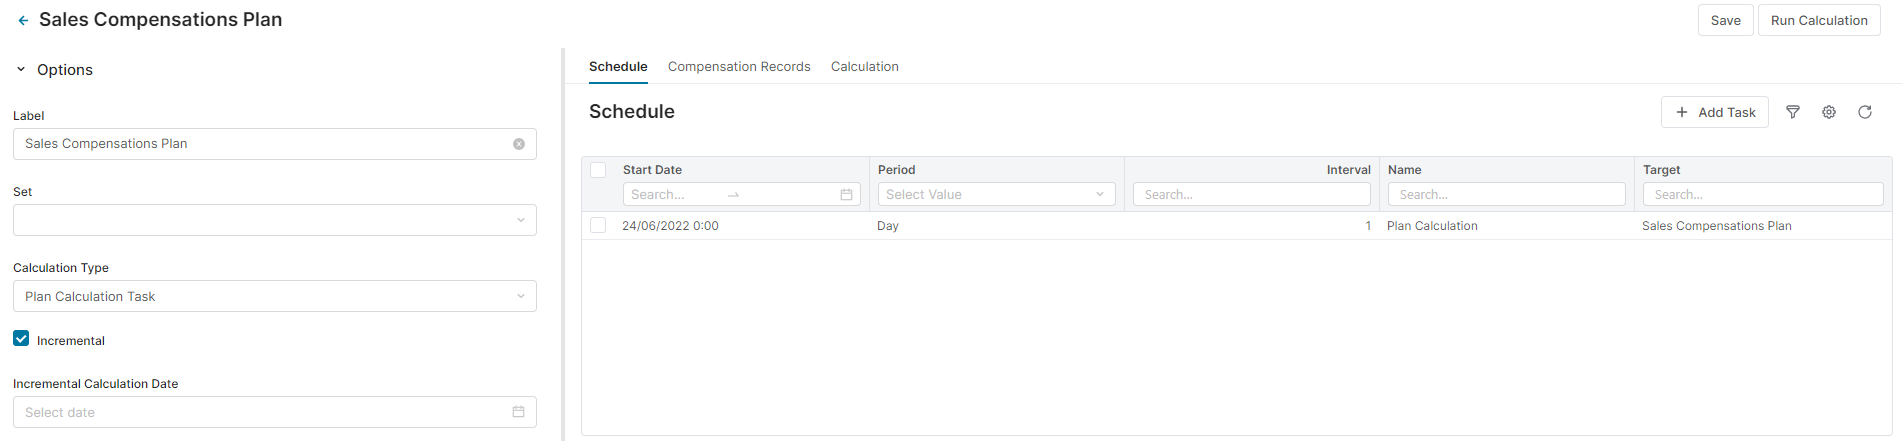The width and height of the screenshot is (1902, 441).
Task: Click the Save button
Action: click(1725, 20)
